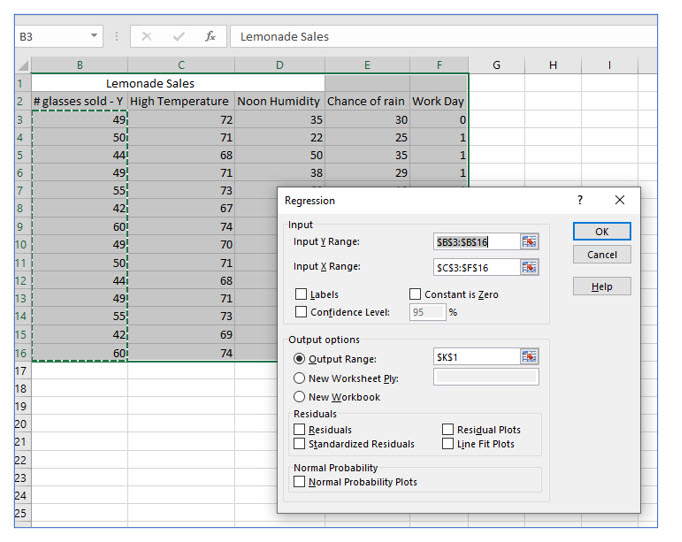
Task: Click the Help button
Action: [x=602, y=286]
